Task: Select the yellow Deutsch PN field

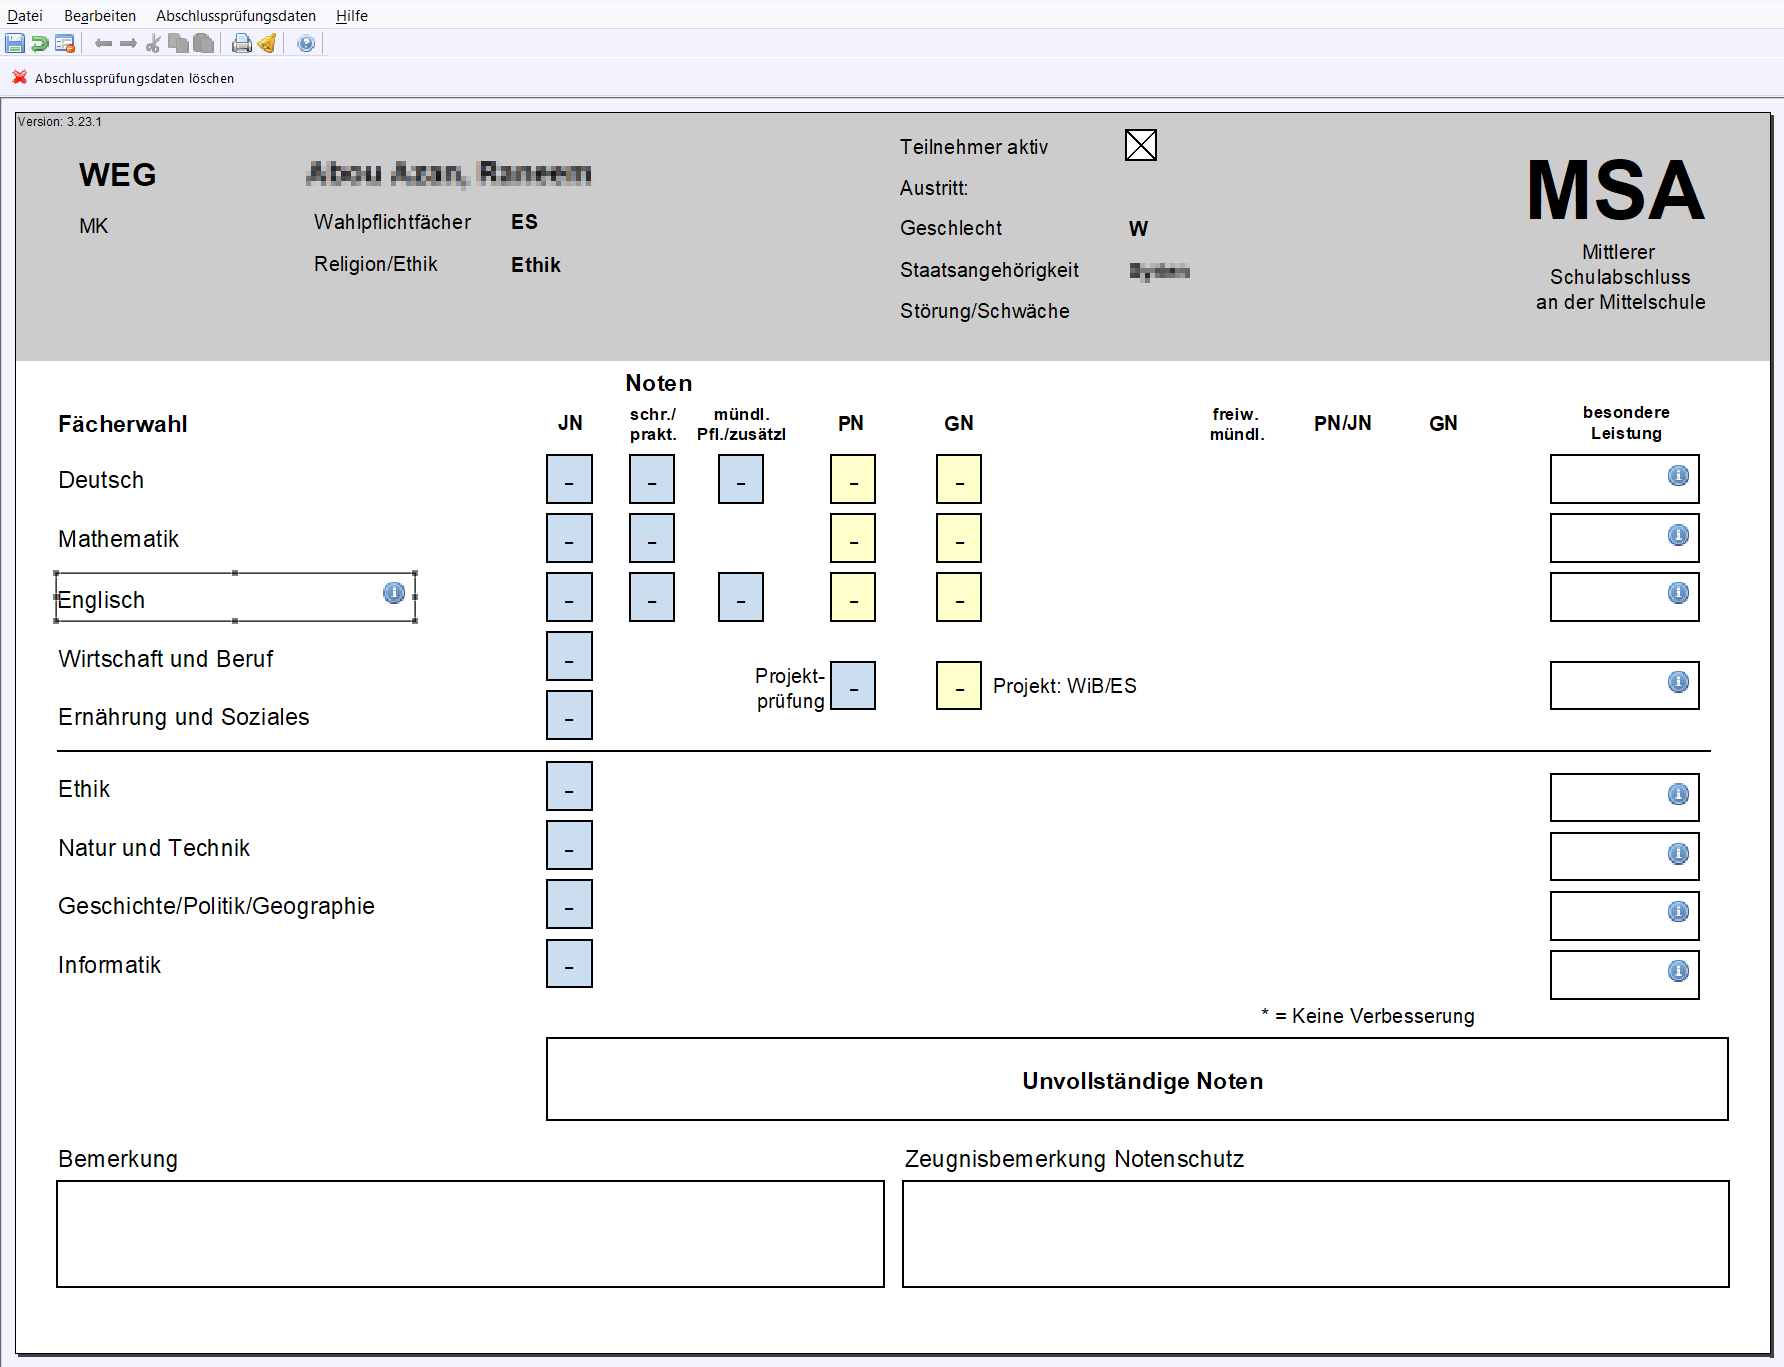Action: click(x=853, y=479)
